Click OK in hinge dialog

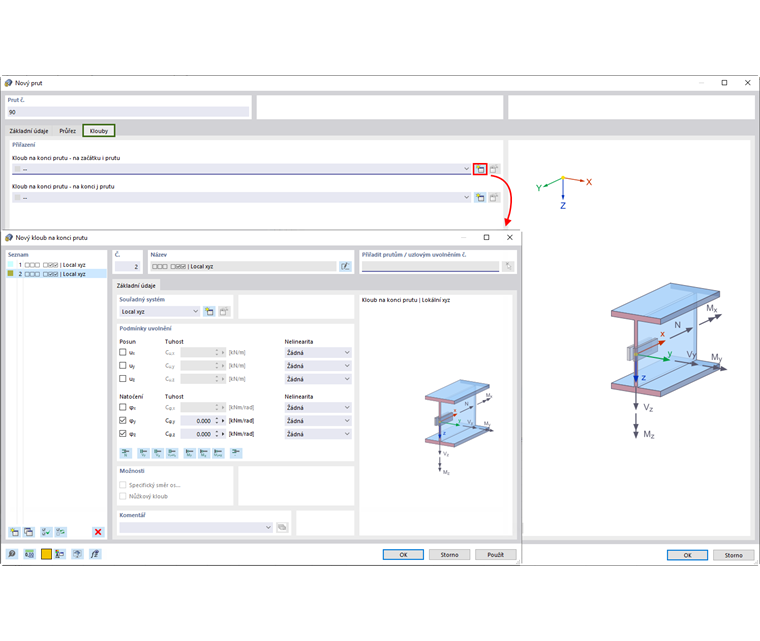[x=403, y=555]
